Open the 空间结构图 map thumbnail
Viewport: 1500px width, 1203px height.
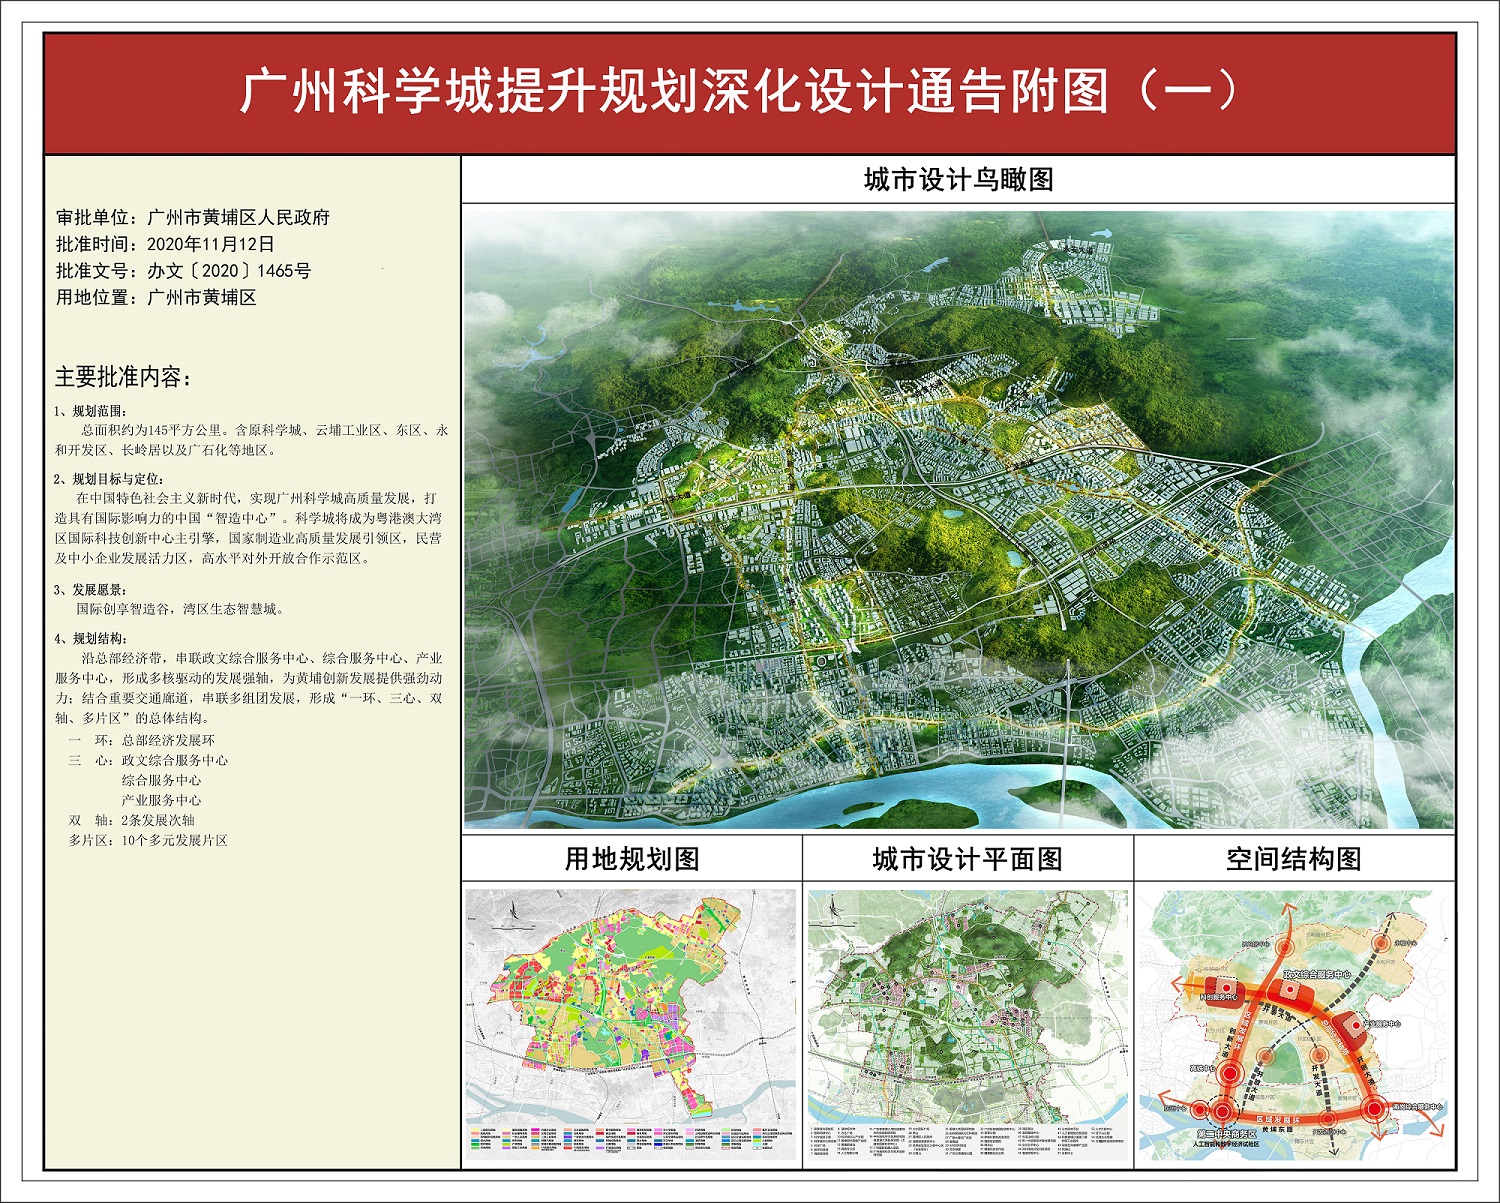(x=1294, y=1024)
